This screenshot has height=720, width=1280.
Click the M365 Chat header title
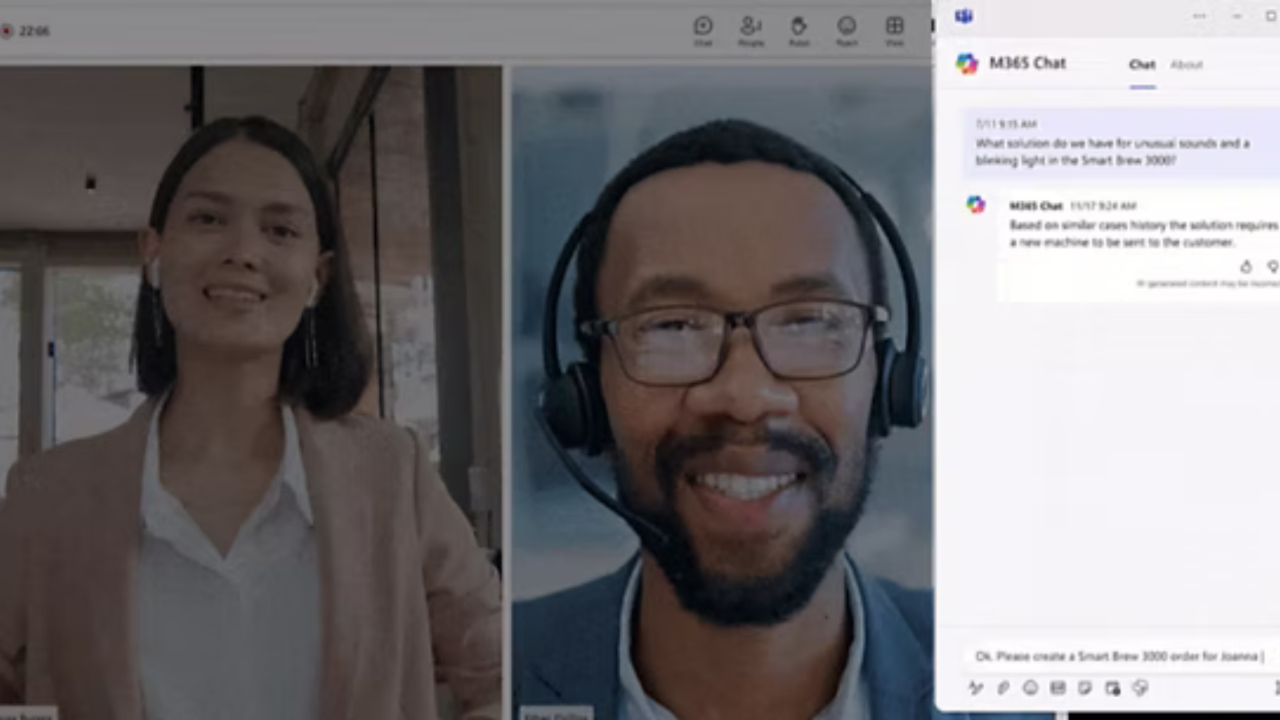1027,63
